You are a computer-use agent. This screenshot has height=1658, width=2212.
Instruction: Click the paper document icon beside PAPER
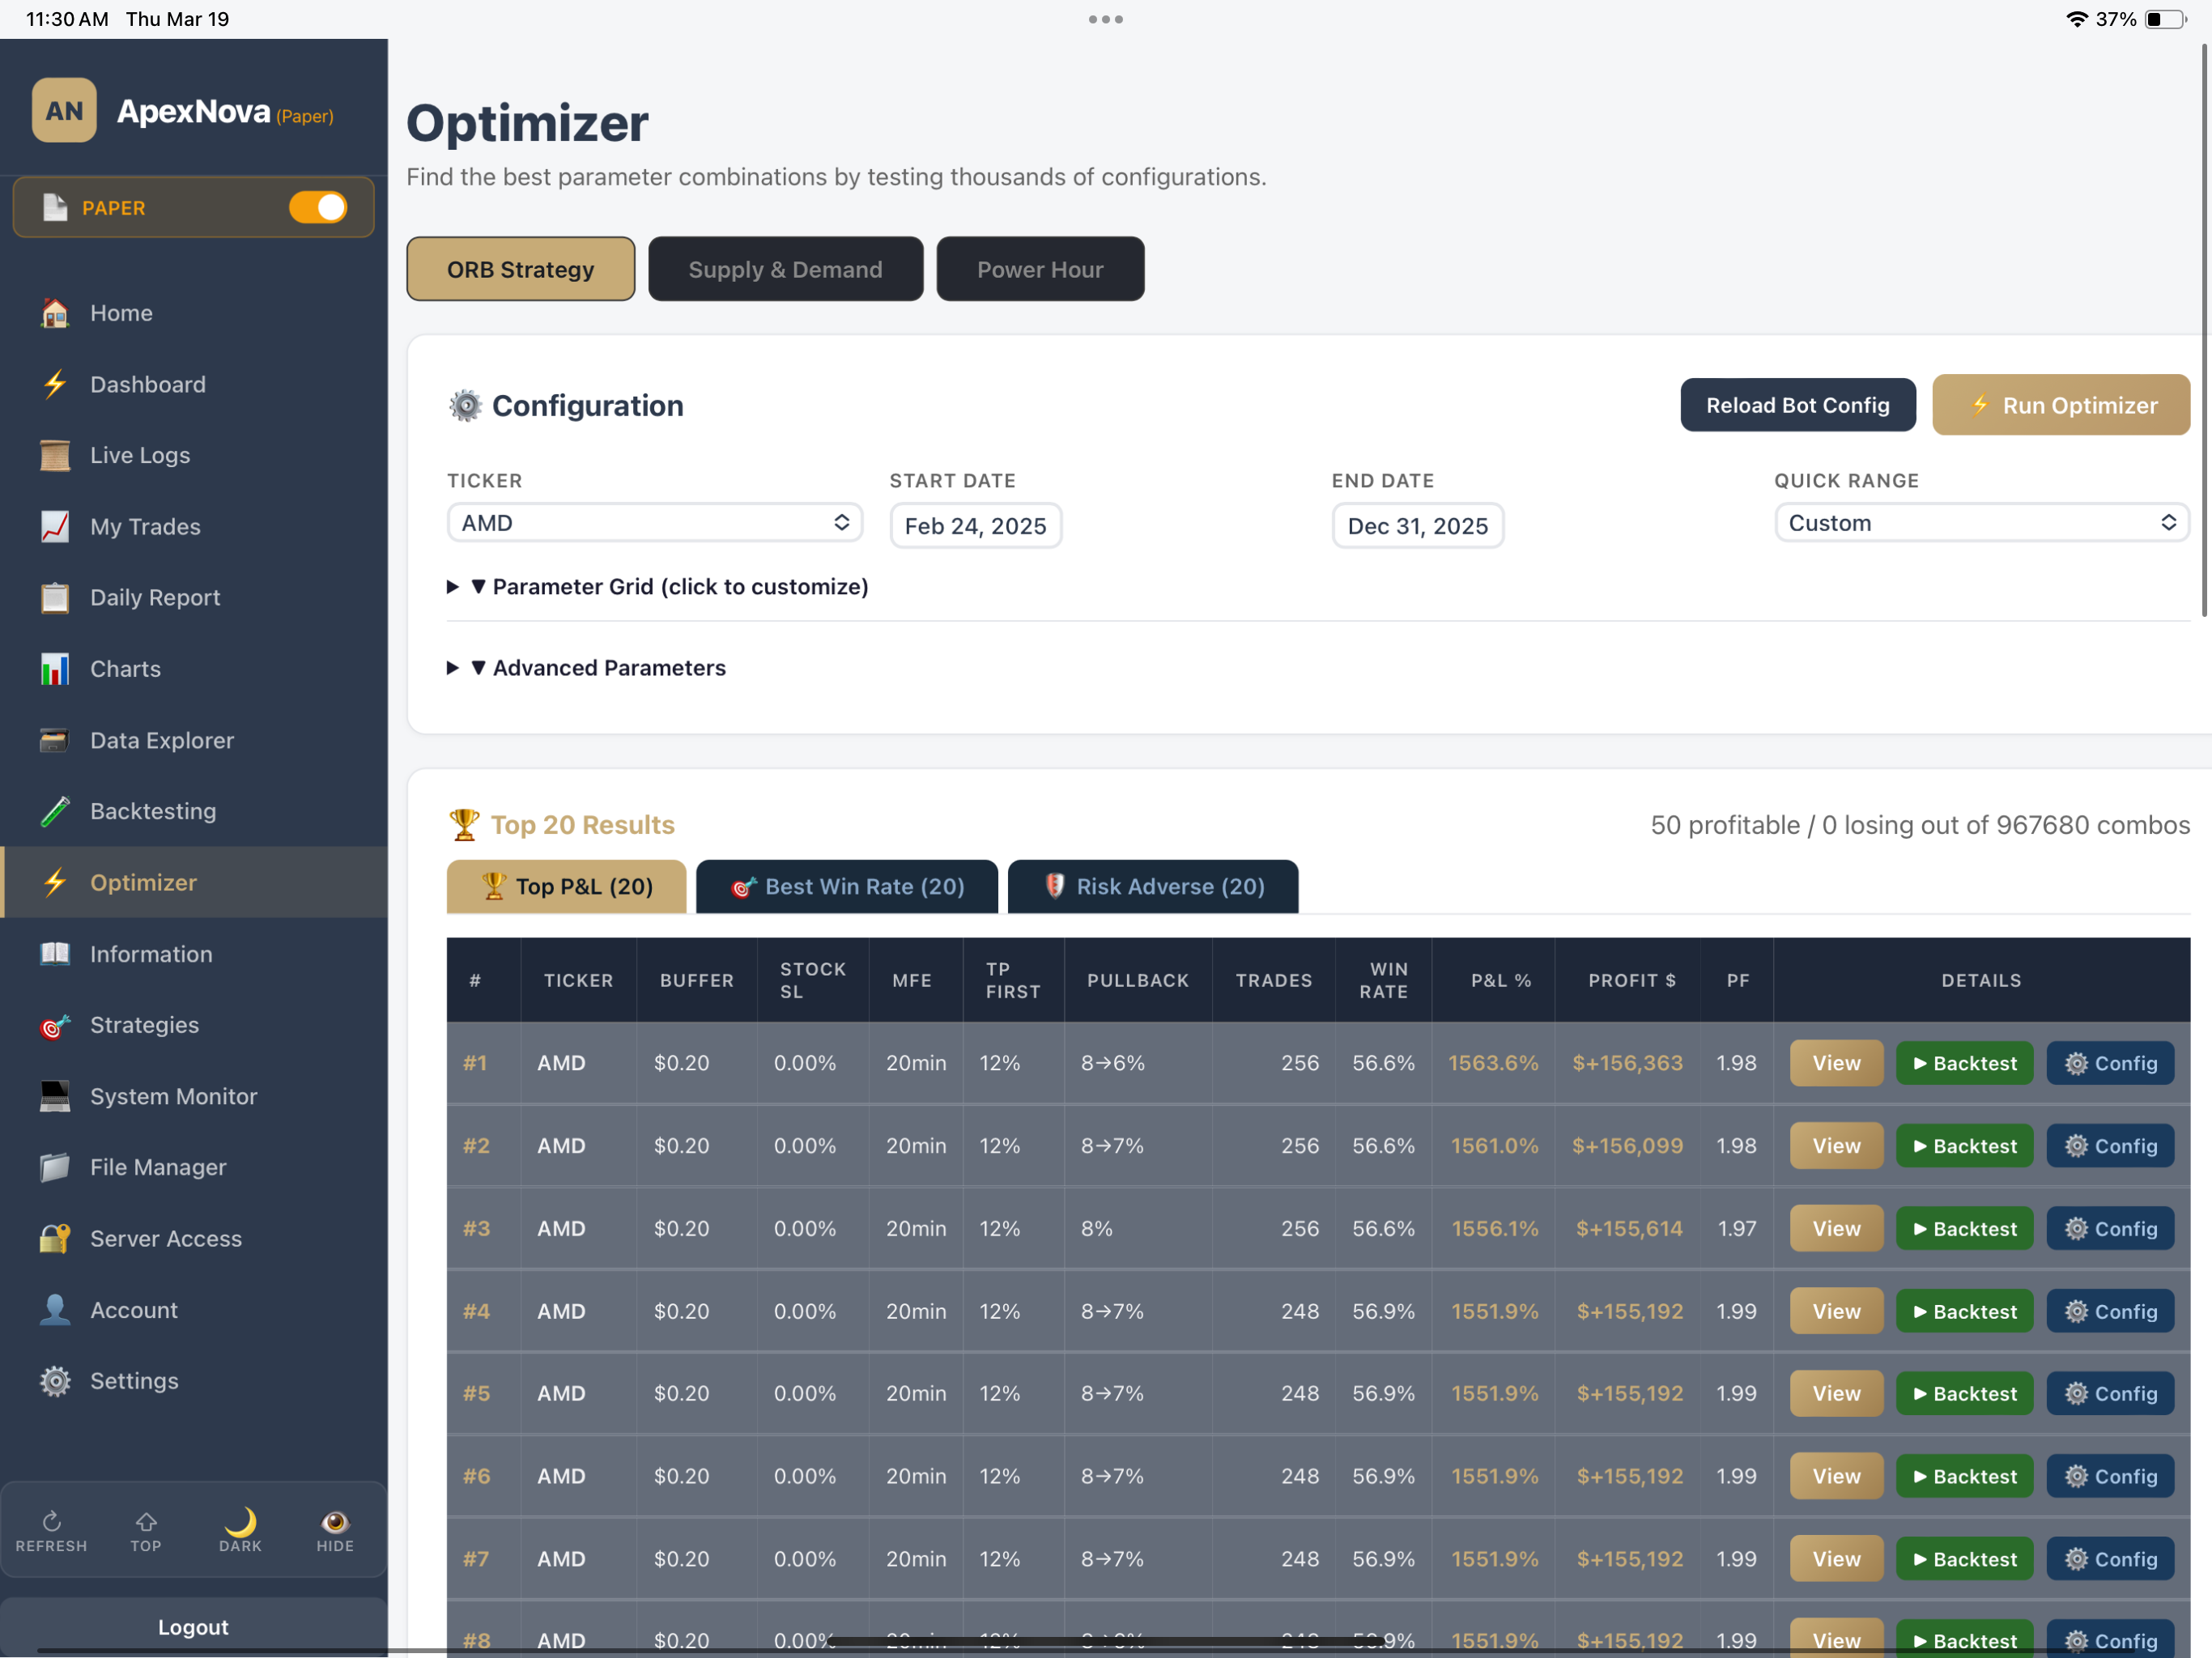pos(55,207)
